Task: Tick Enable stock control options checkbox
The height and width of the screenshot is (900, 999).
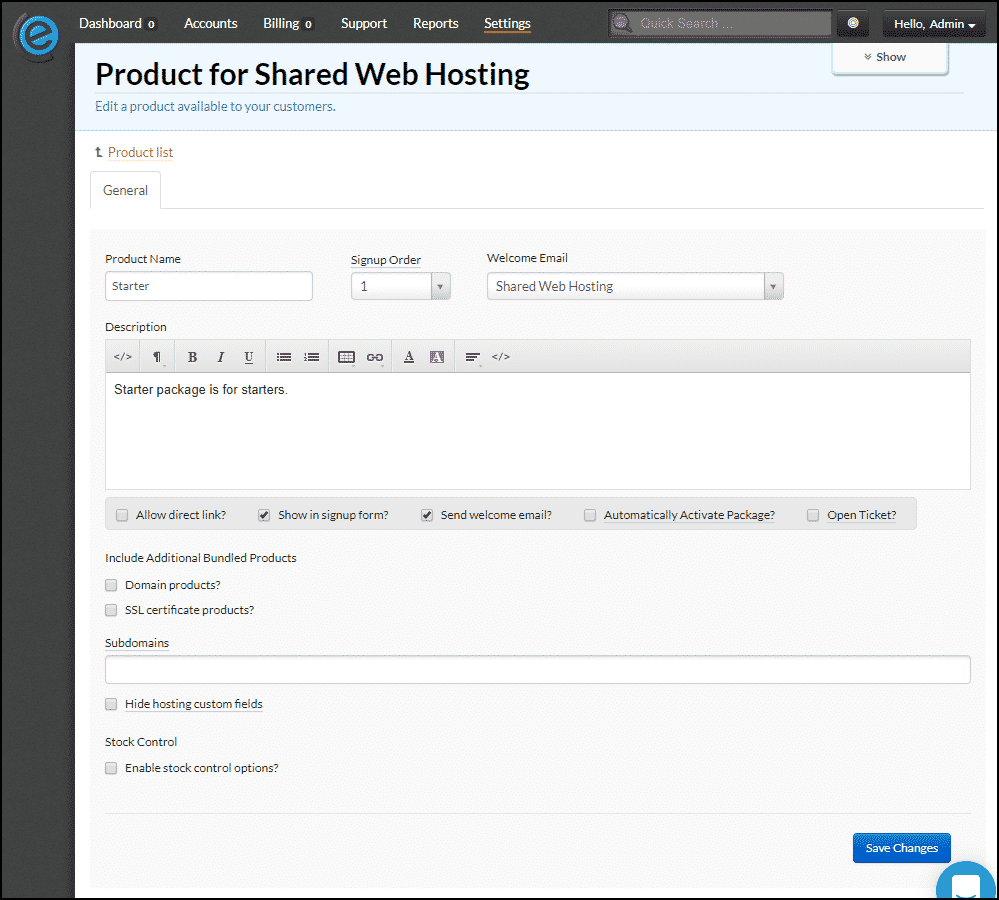Action: point(111,768)
